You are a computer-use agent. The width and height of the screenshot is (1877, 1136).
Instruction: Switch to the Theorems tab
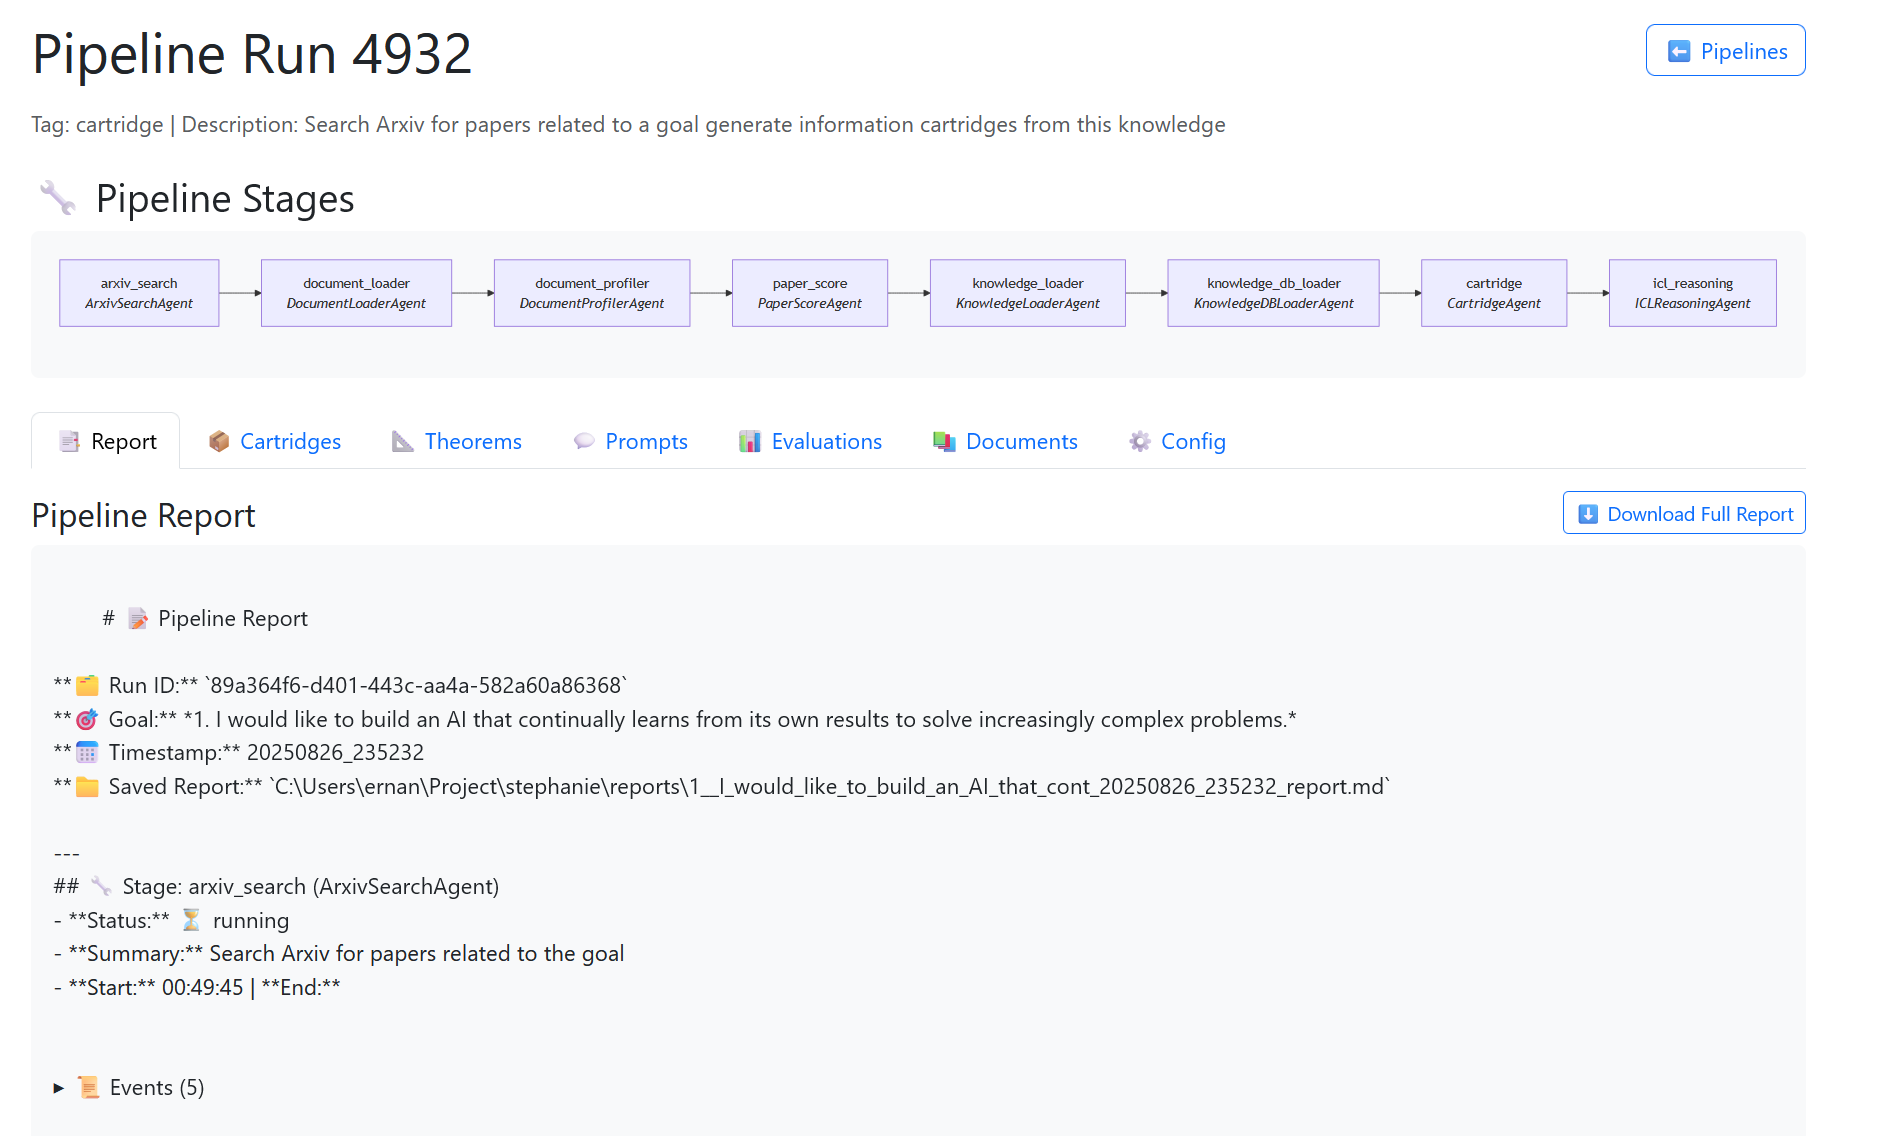472,441
